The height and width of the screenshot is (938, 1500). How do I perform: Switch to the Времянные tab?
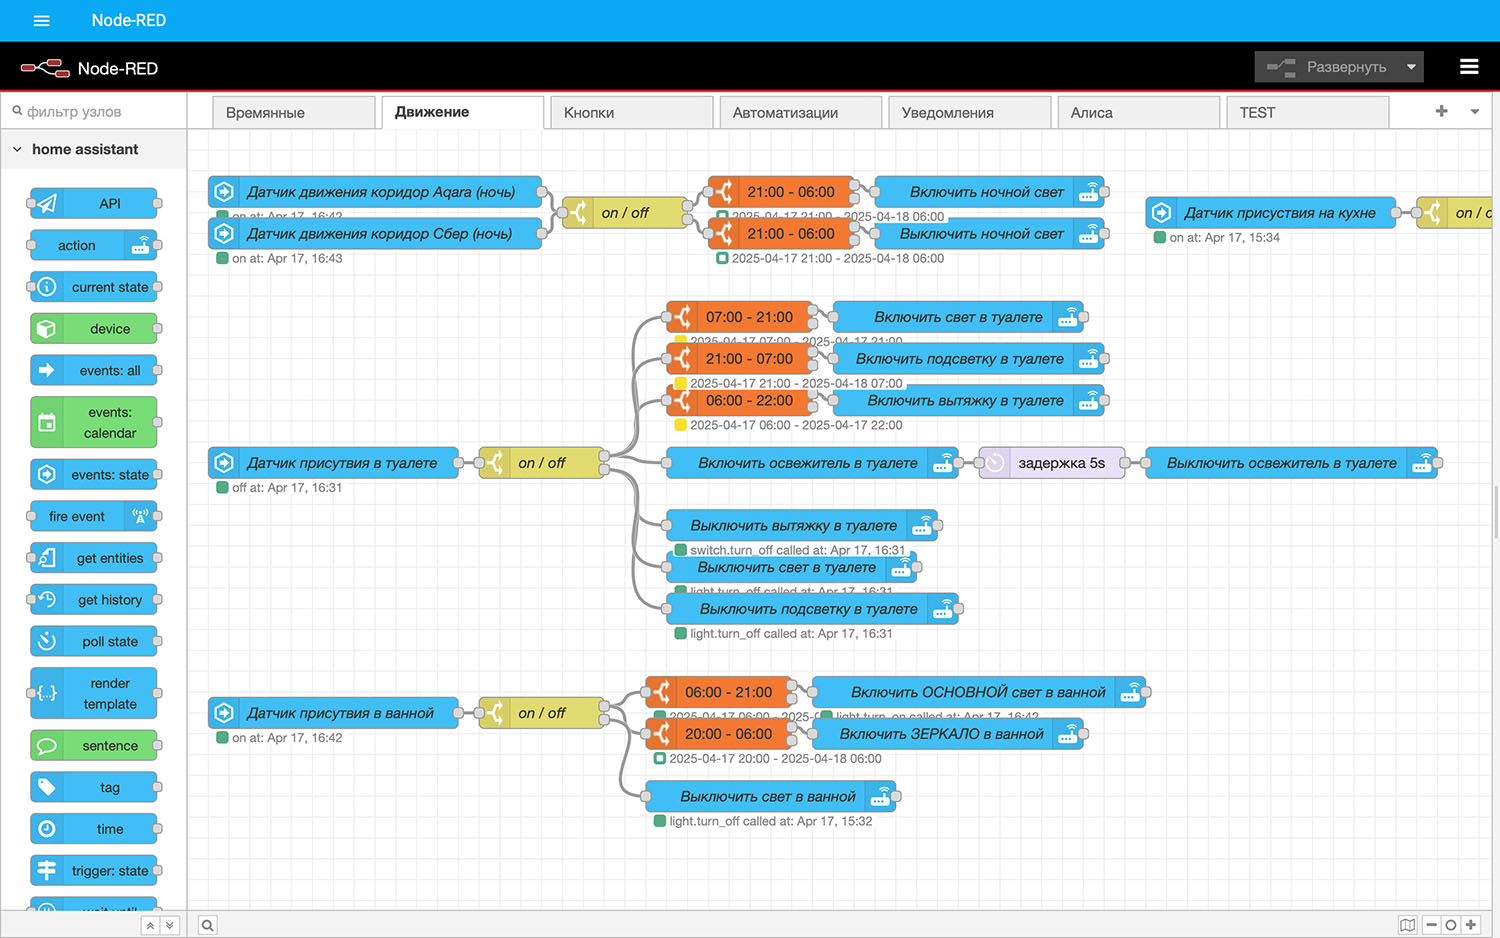click(x=294, y=113)
